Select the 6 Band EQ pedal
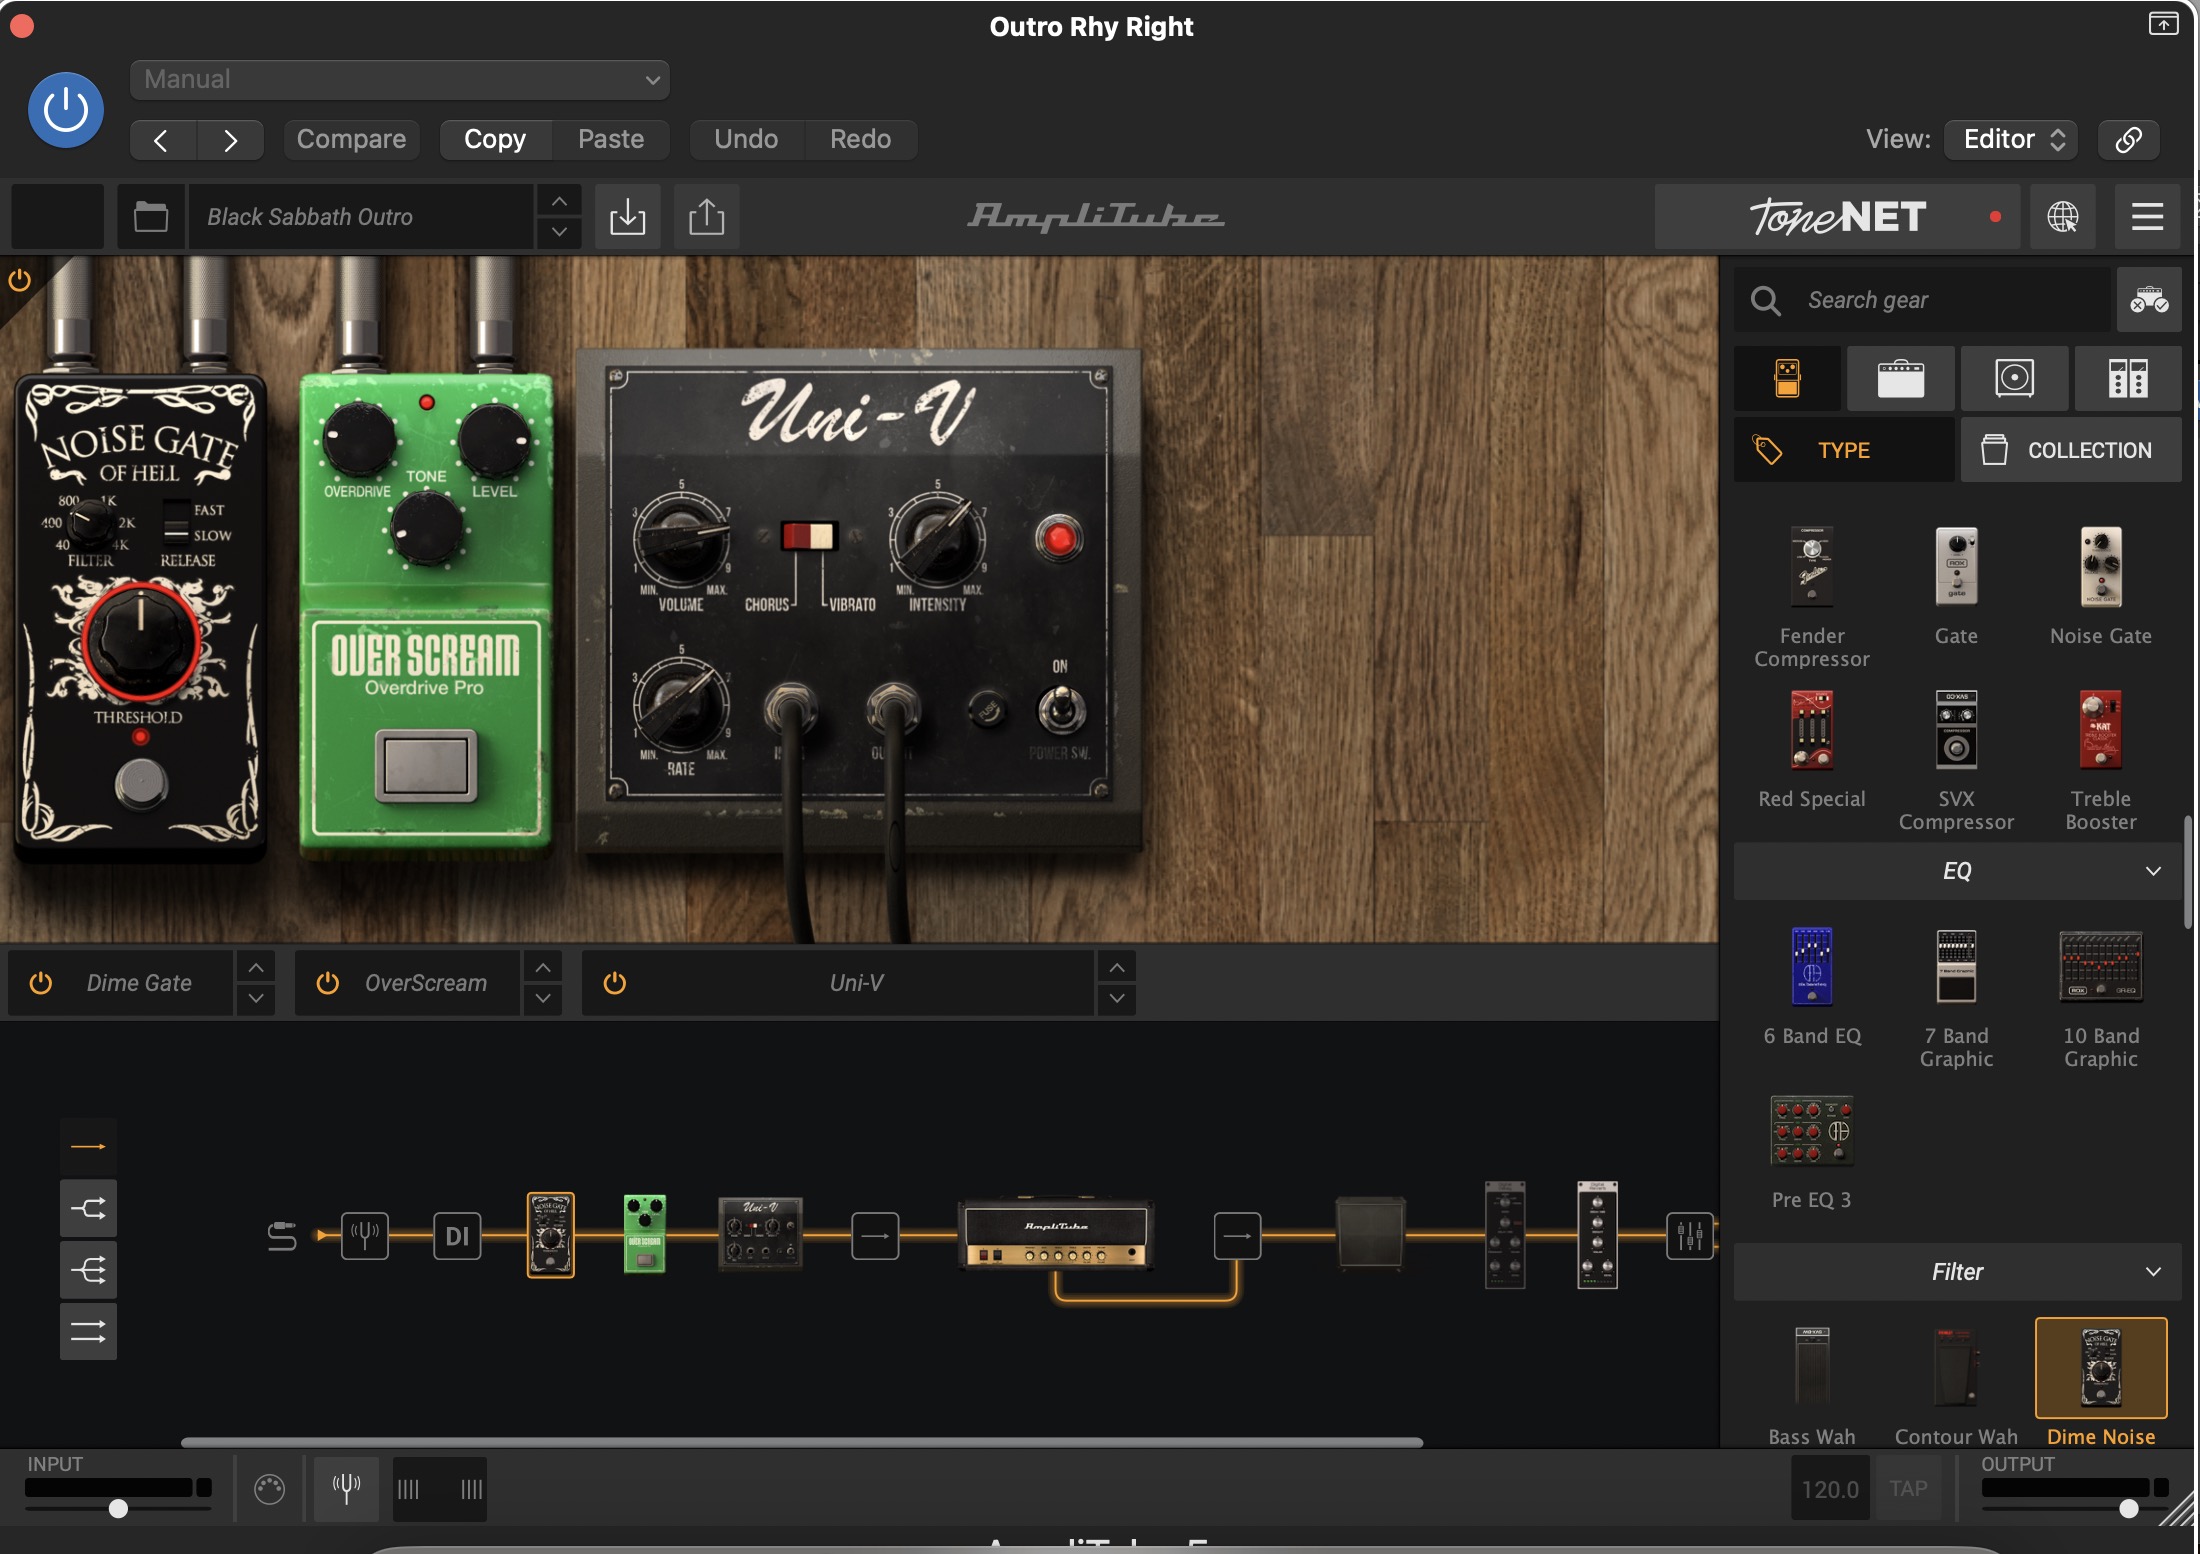Viewport: 2200px width, 1554px height. [x=1812, y=986]
